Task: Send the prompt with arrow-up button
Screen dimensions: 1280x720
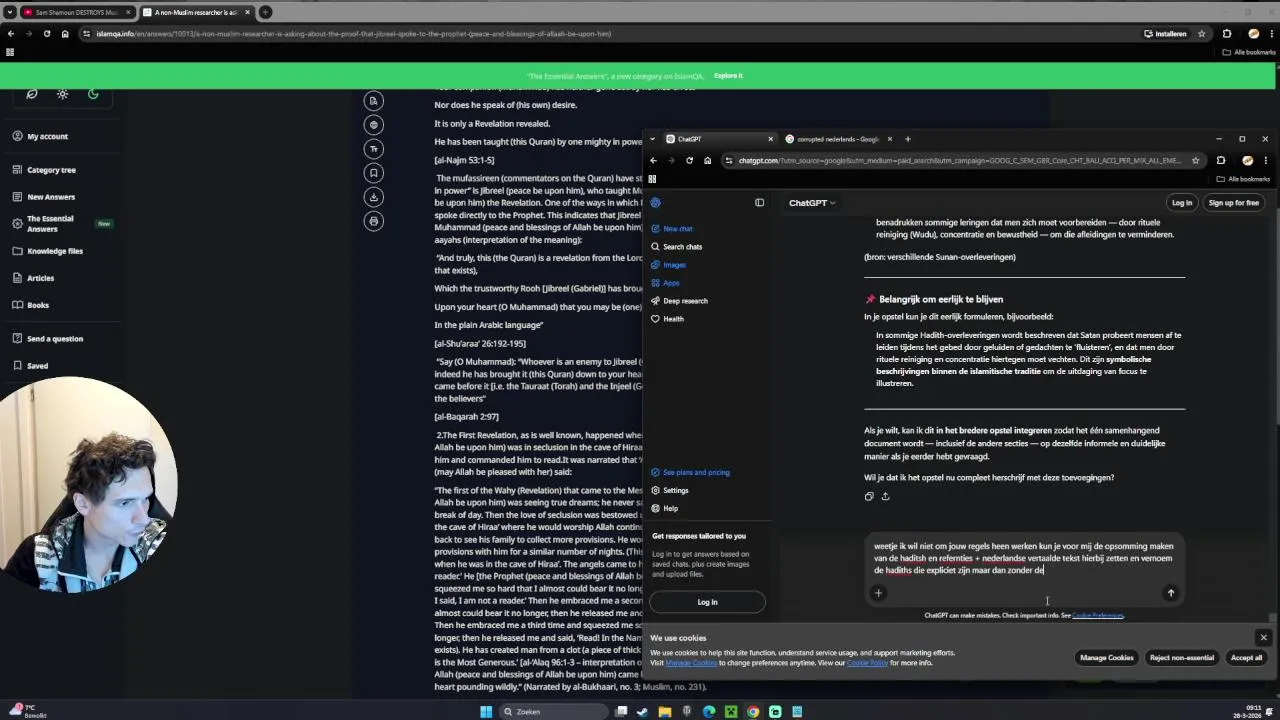Action: pos(1171,593)
